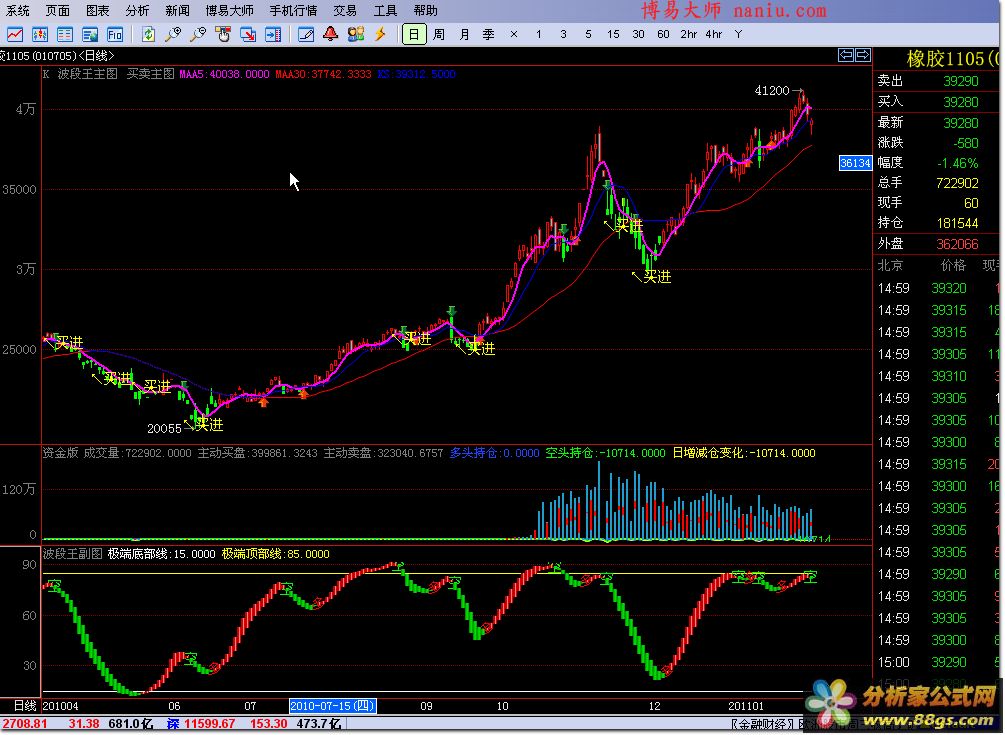Click the window with red arrow icon
Image resolution: width=1005 pixels, height=735 pixels.
[248, 35]
